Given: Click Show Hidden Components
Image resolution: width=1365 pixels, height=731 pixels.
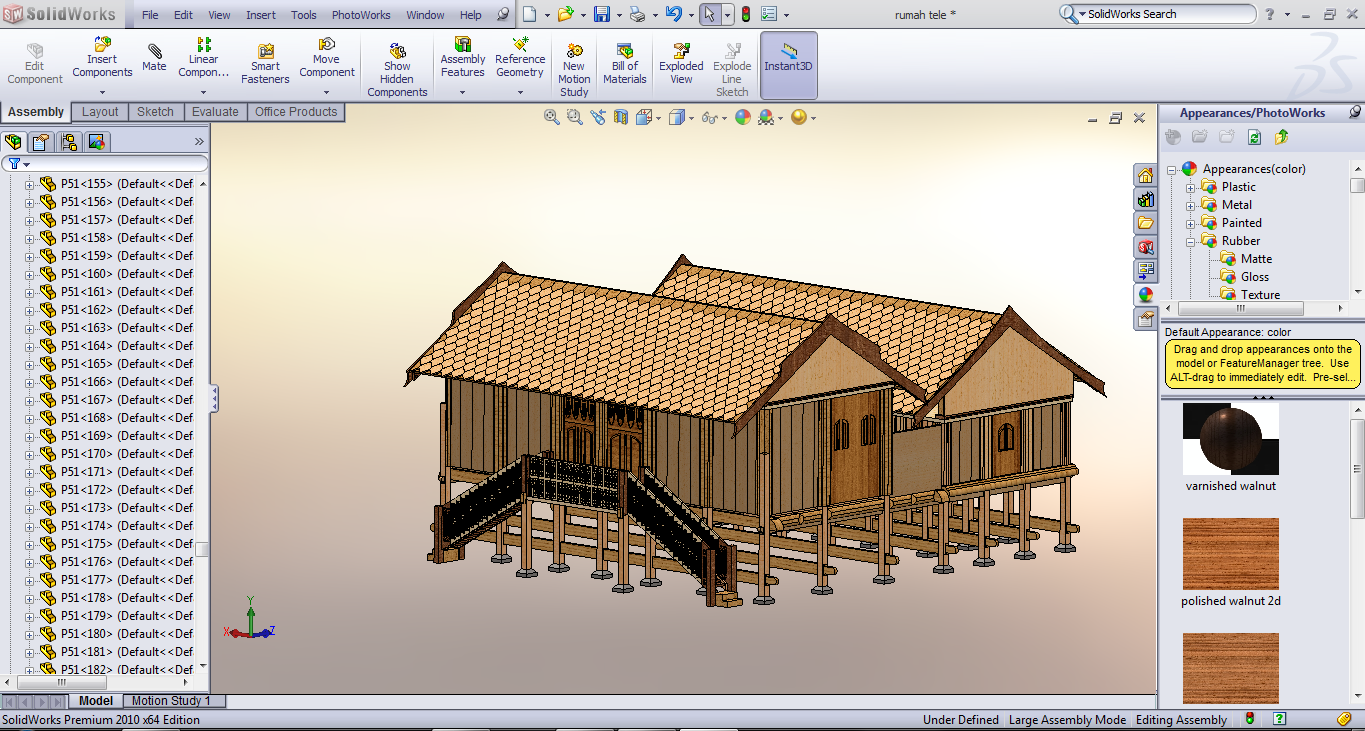Looking at the screenshot, I should [x=397, y=70].
